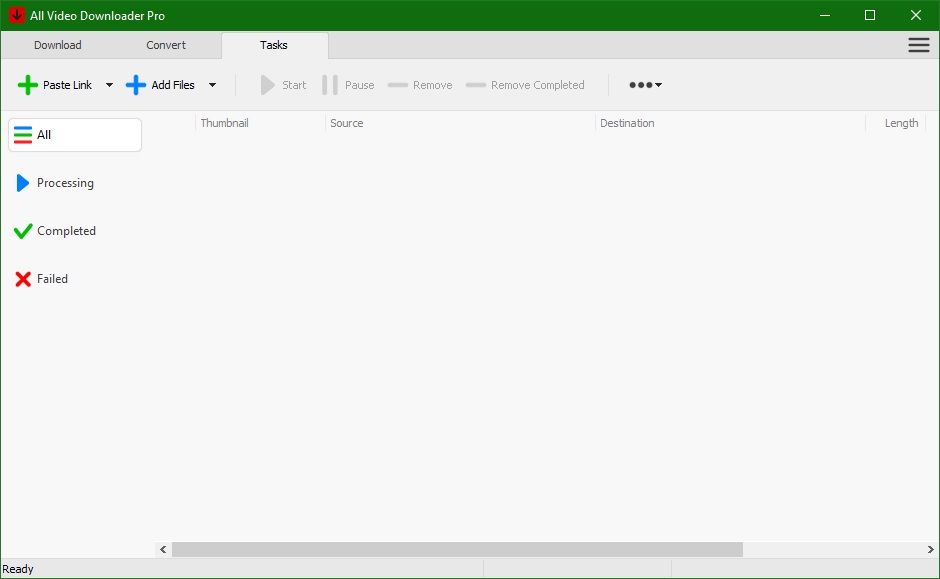Click the Source column header
Screen dimensions: 940x579
click(347, 123)
